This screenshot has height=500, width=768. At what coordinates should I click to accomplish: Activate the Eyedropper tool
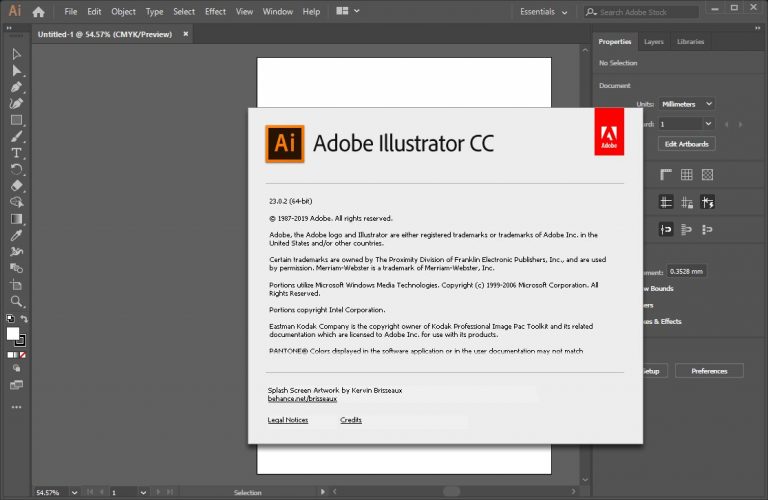pos(17,235)
